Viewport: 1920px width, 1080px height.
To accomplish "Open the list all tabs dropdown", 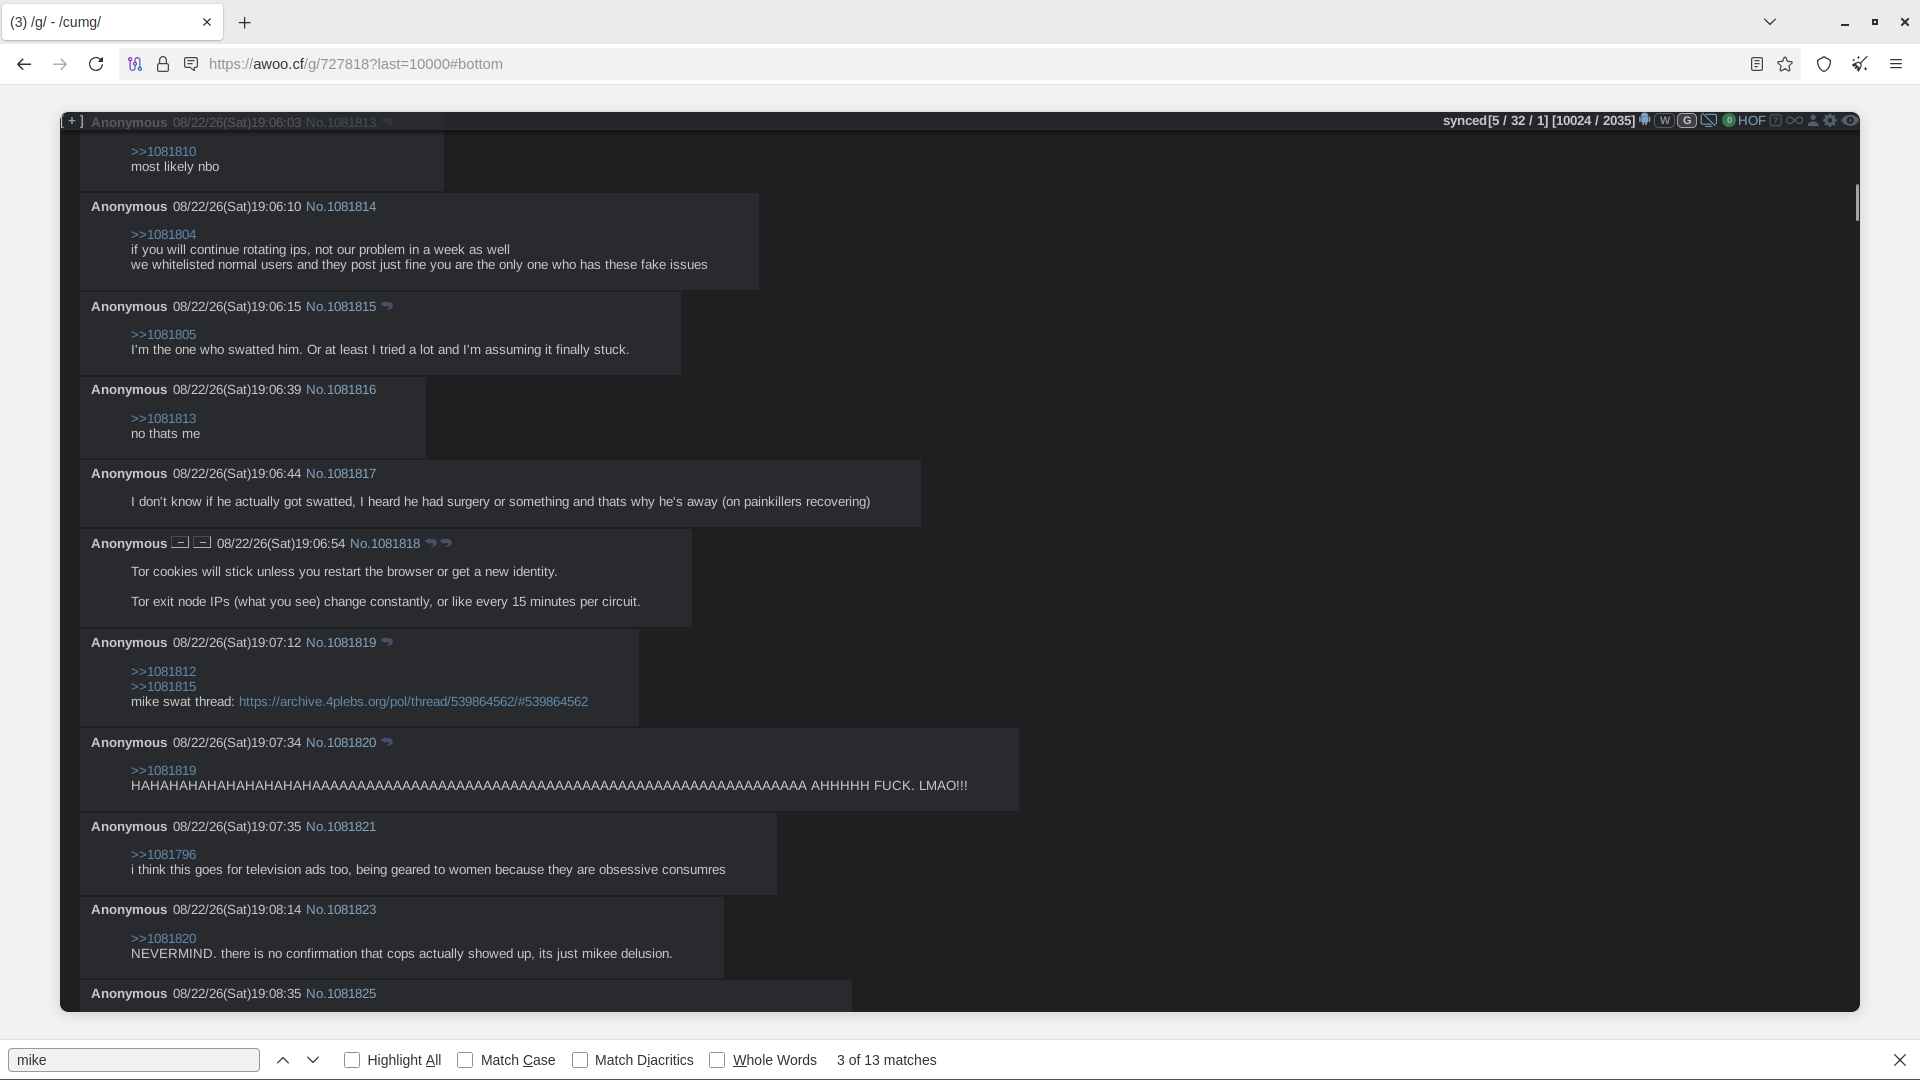I will tap(1770, 22).
